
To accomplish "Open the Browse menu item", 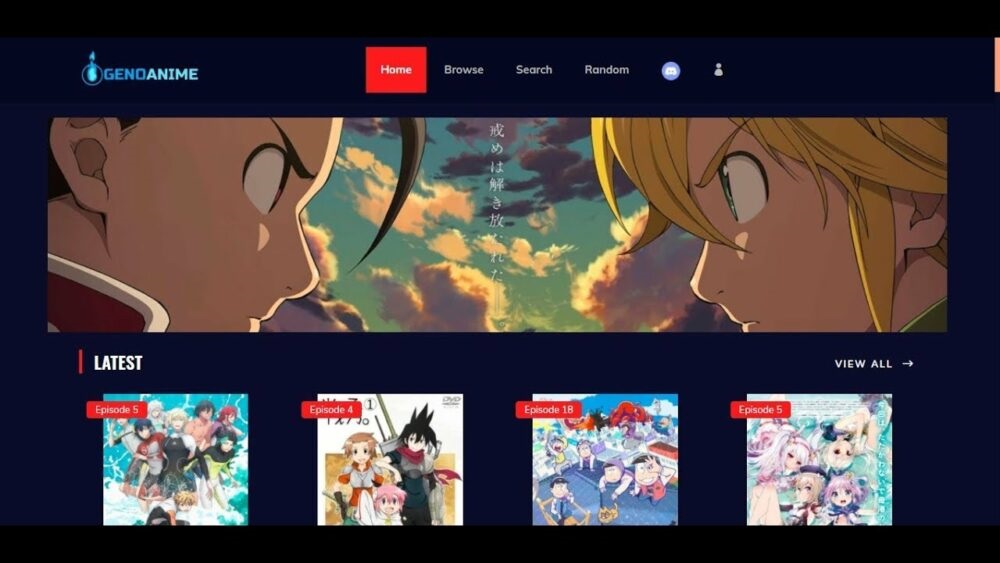I will point(464,69).
